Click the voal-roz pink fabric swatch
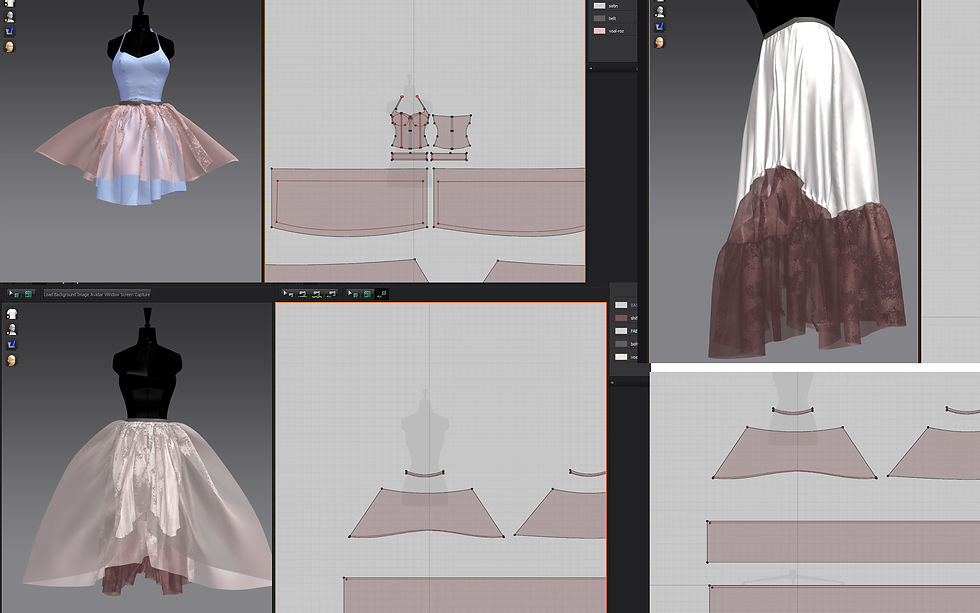The width and height of the screenshot is (980, 613). coord(599,31)
